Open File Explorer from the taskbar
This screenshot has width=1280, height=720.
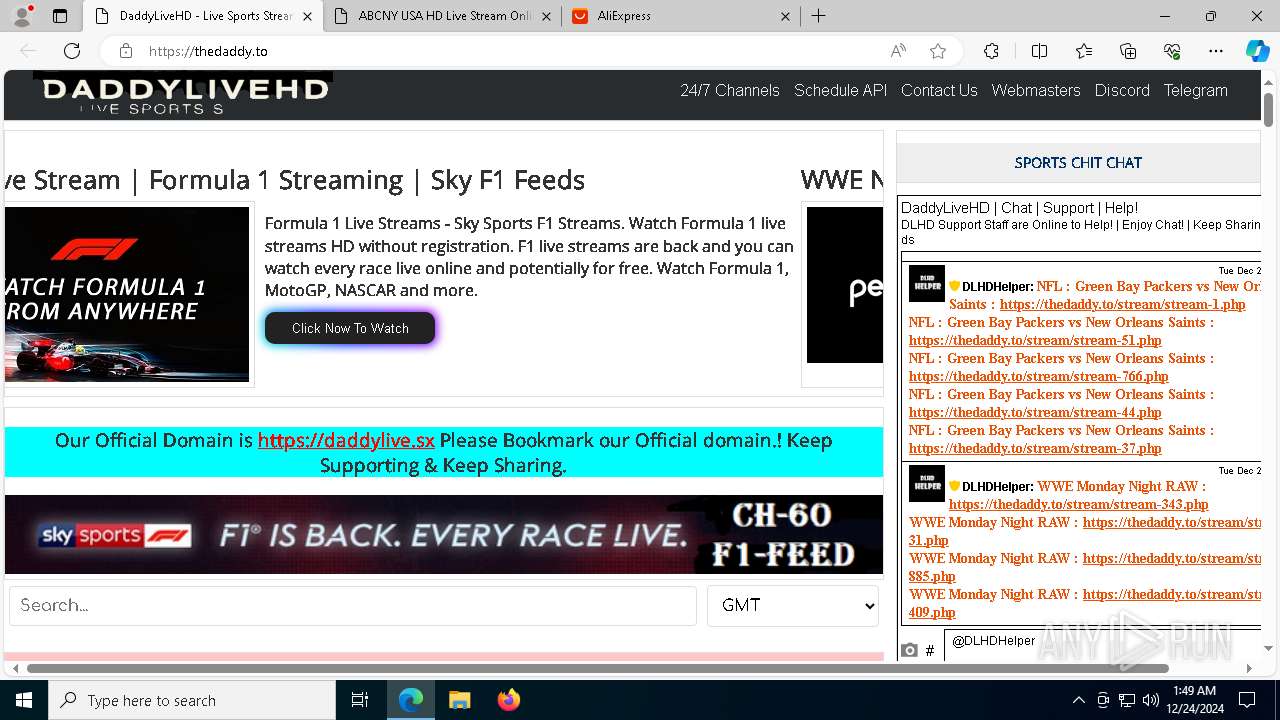459,700
